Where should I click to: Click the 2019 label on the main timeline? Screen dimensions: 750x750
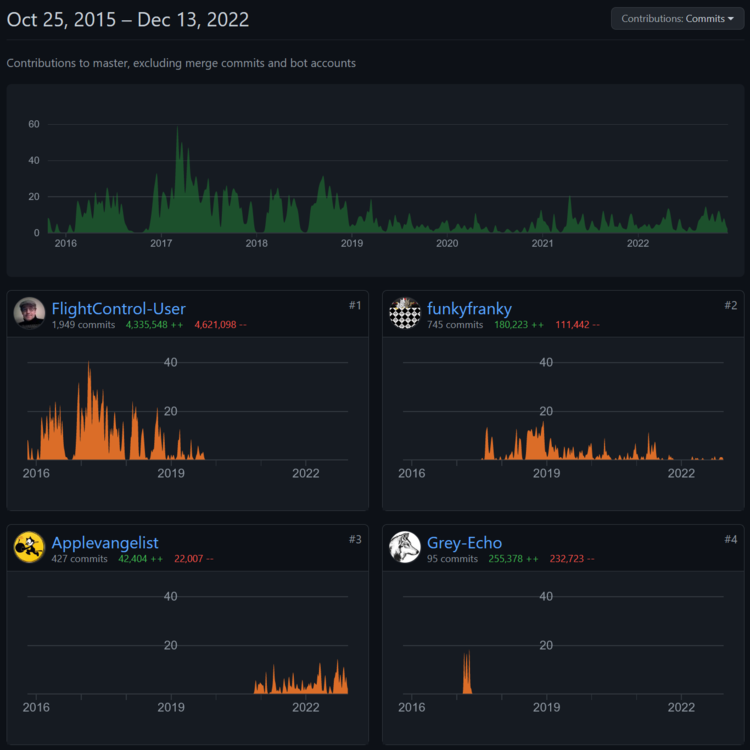click(x=352, y=243)
